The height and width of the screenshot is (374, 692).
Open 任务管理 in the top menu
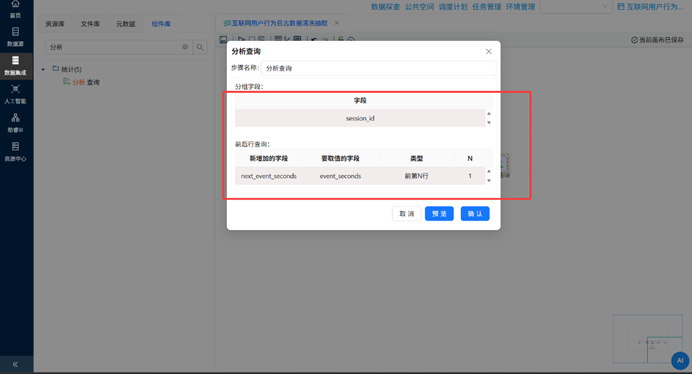pyautogui.click(x=487, y=7)
